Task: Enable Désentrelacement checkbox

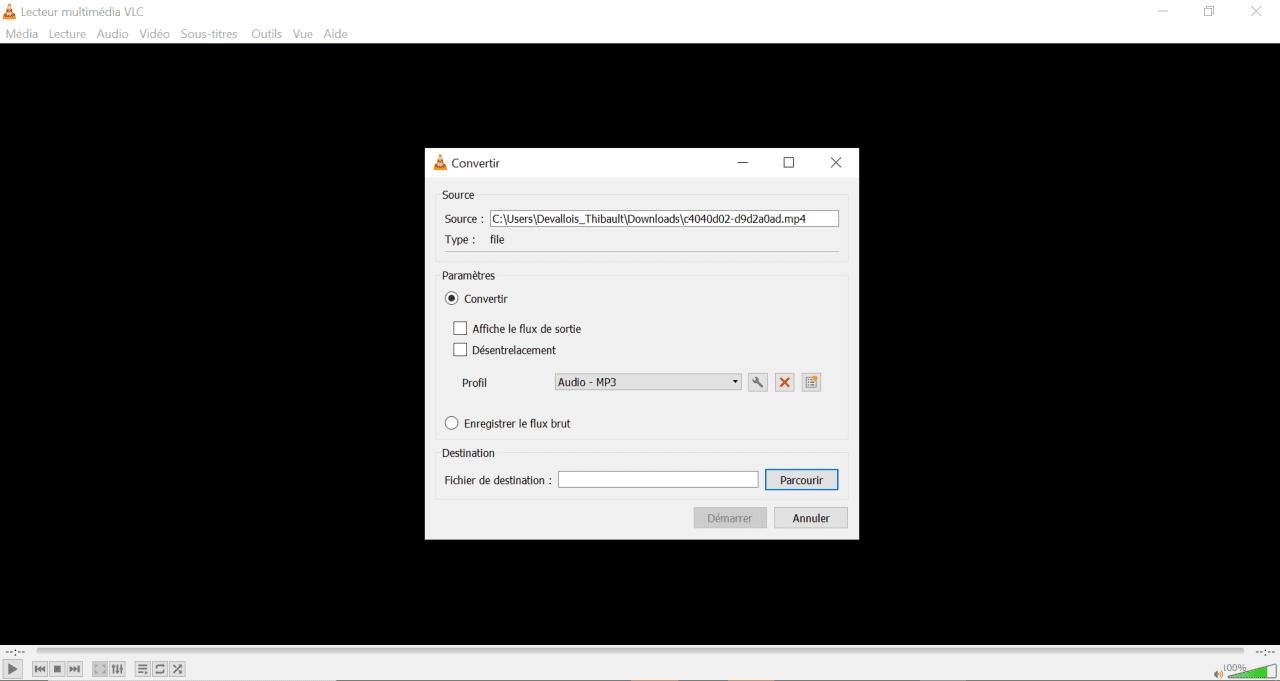Action: (x=460, y=350)
